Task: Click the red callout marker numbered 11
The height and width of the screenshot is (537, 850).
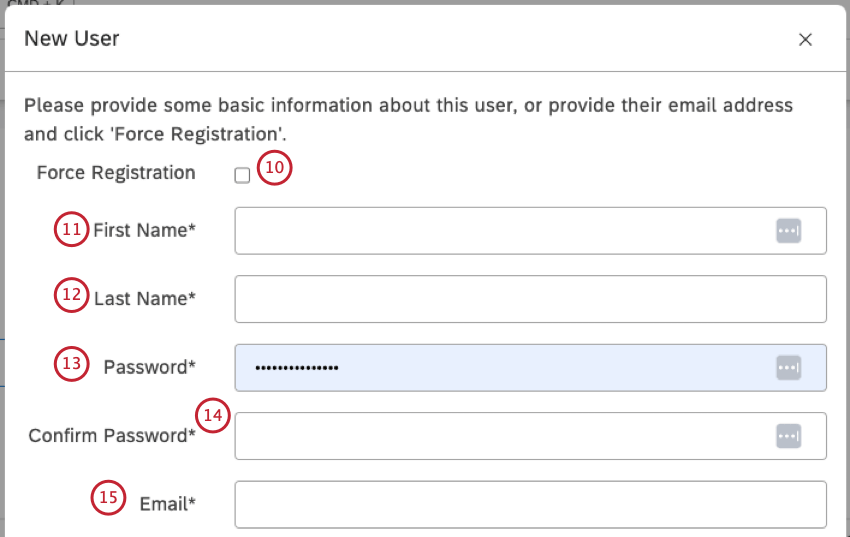Action: 71,230
